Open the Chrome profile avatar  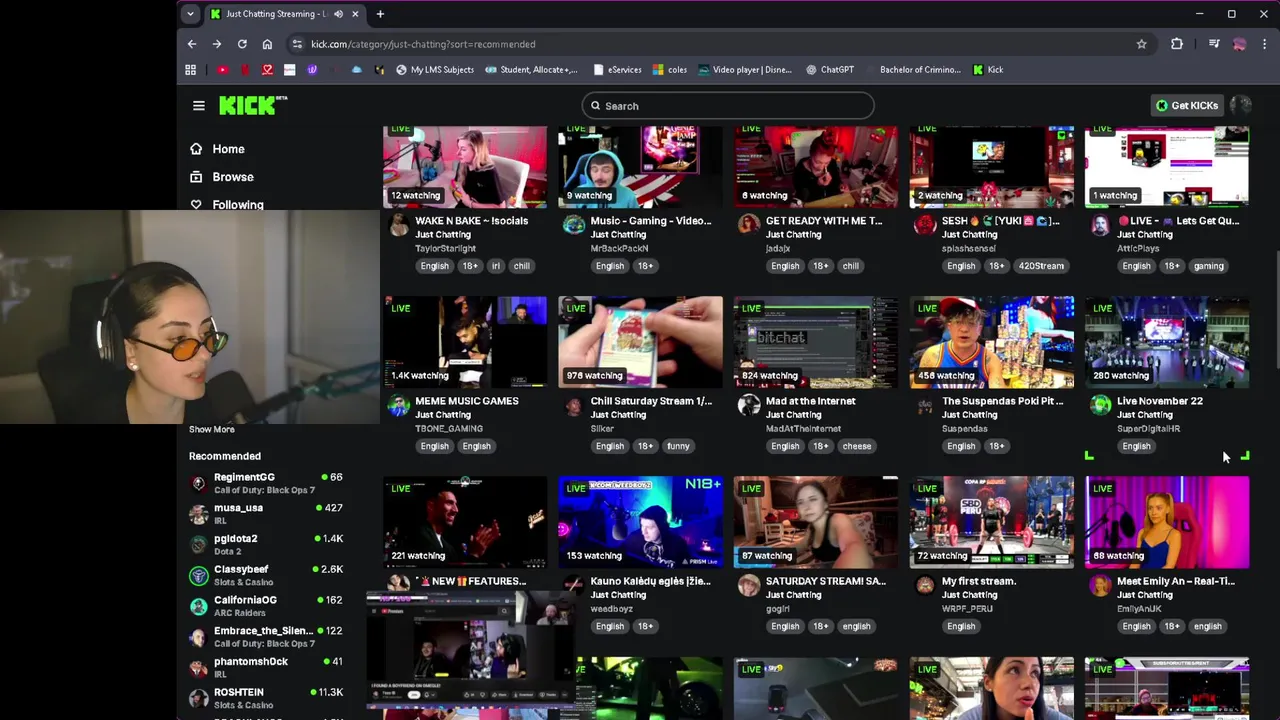tap(1240, 44)
